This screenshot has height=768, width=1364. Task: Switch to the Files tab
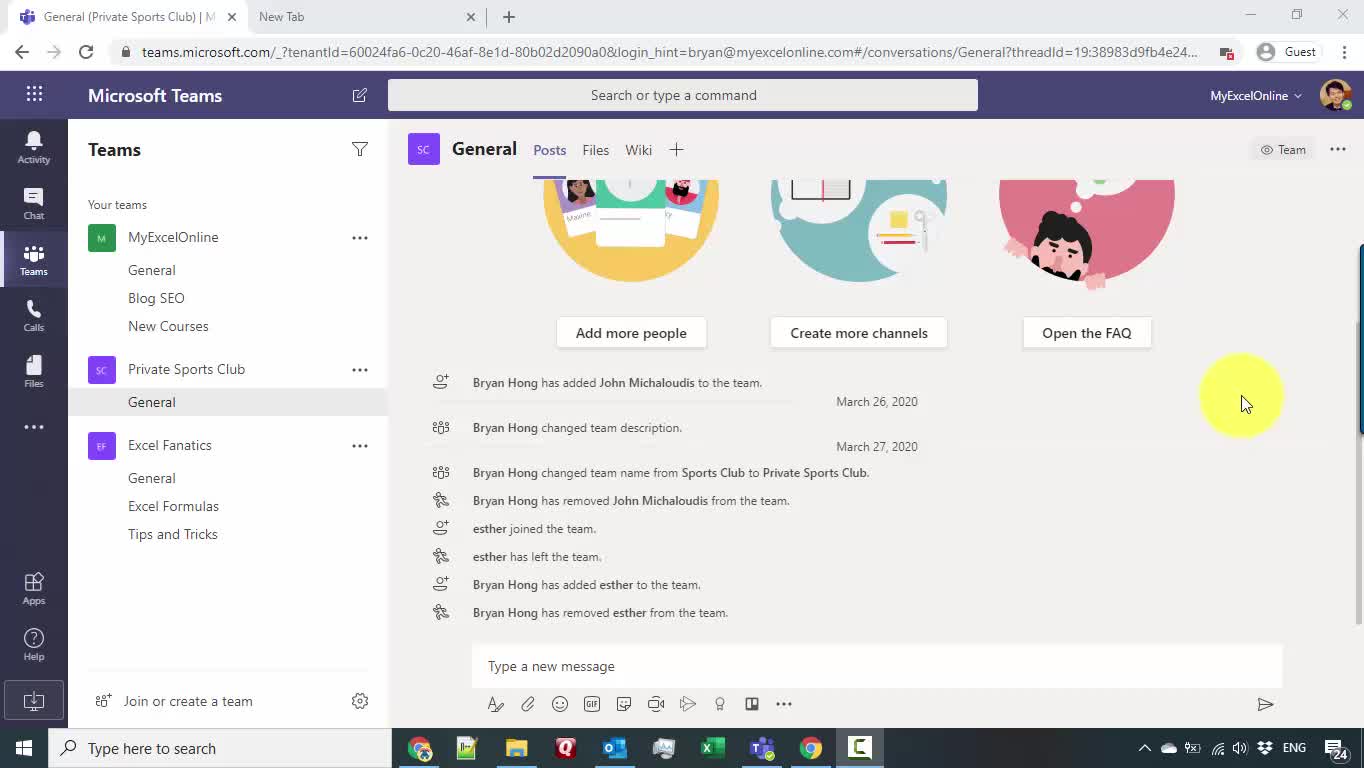tap(595, 150)
